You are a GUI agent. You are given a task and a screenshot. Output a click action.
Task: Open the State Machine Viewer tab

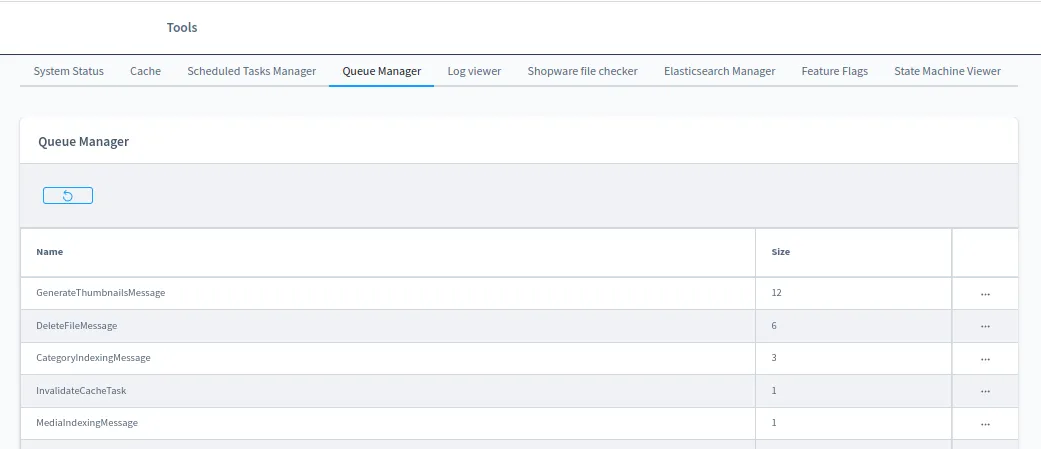pos(947,71)
